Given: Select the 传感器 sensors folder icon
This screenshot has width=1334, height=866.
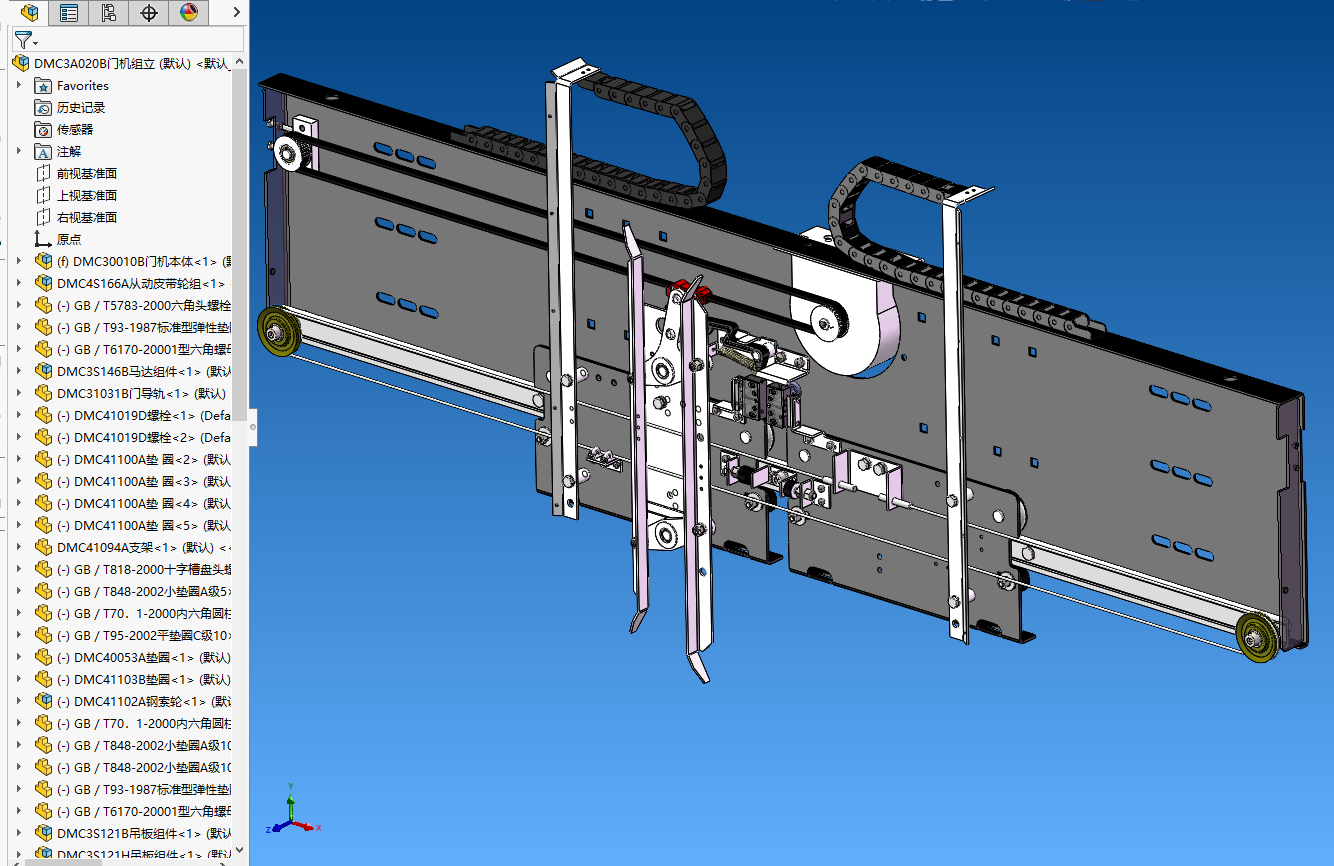Looking at the screenshot, I should (43, 130).
